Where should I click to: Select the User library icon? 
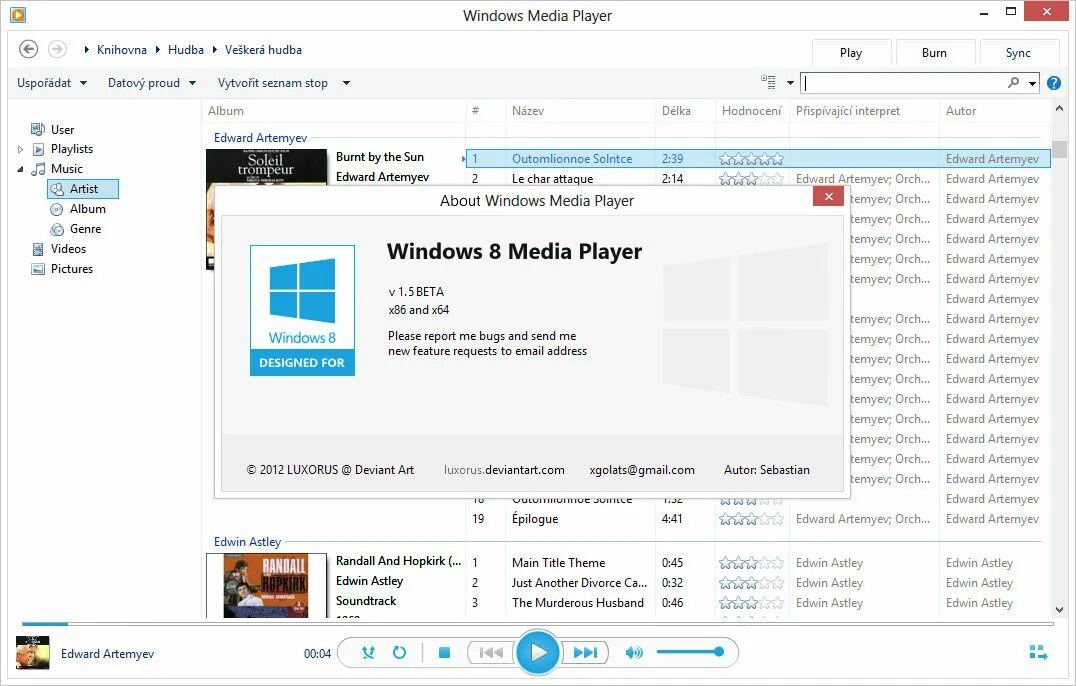[x=38, y=129]
